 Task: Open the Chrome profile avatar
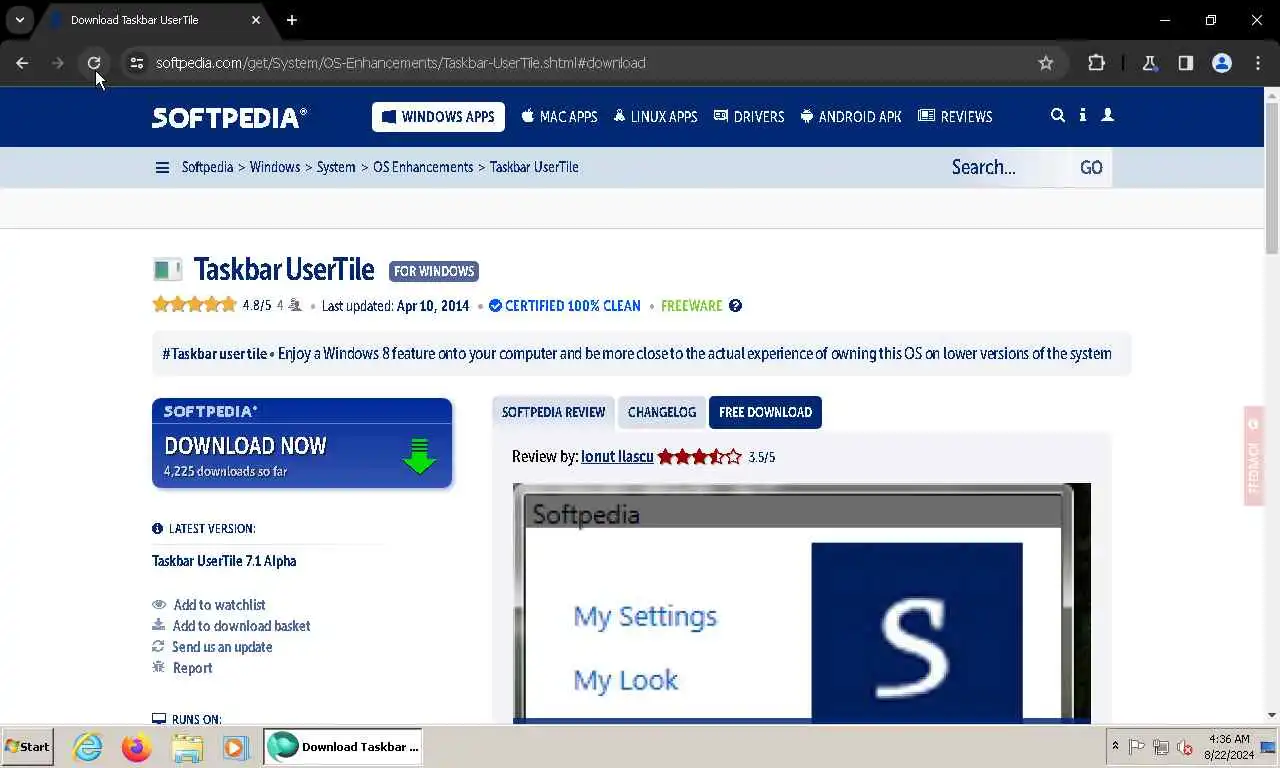tap(1221, 63)
